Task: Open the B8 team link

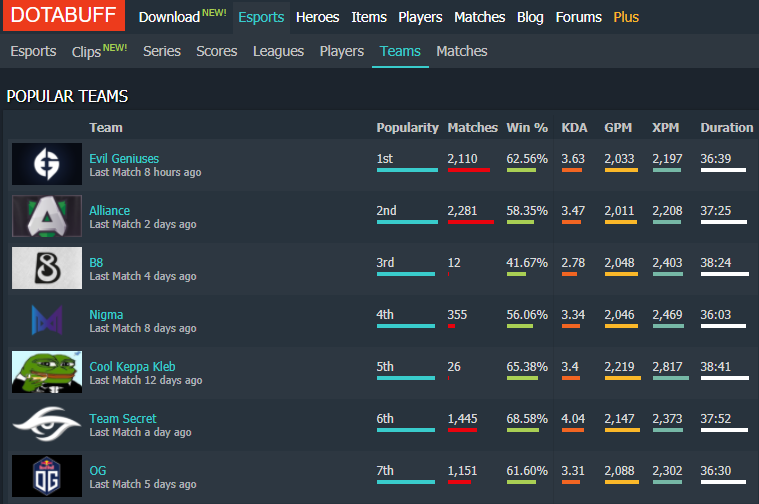Action: [x=96, y=263]
